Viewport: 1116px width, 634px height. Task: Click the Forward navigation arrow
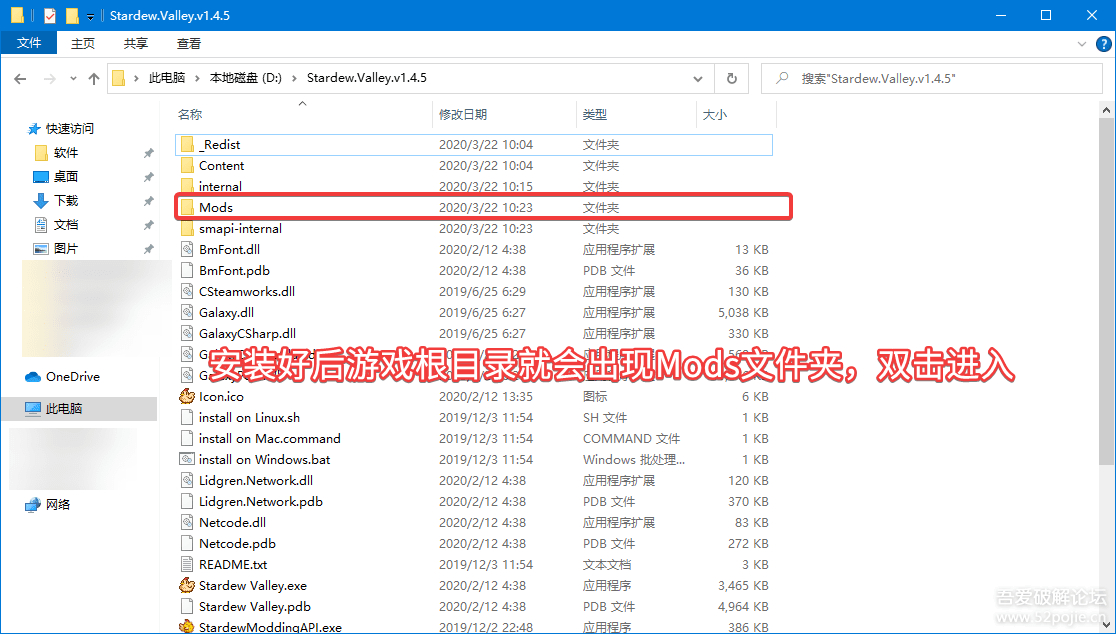[x=50, y=78]
